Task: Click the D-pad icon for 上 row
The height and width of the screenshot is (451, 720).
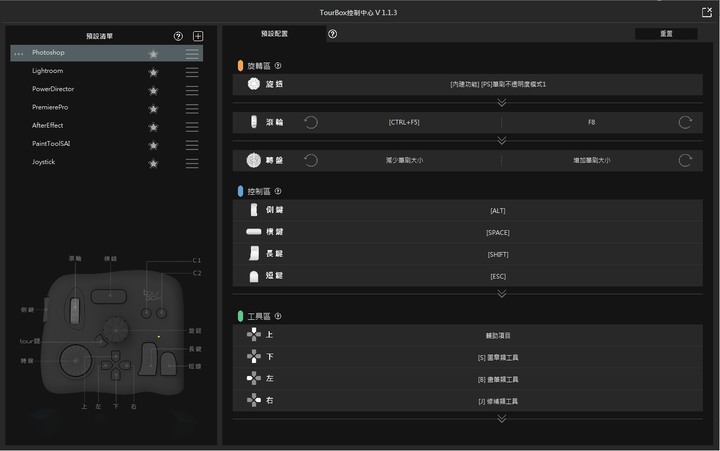Action: [x=253, y=334]
